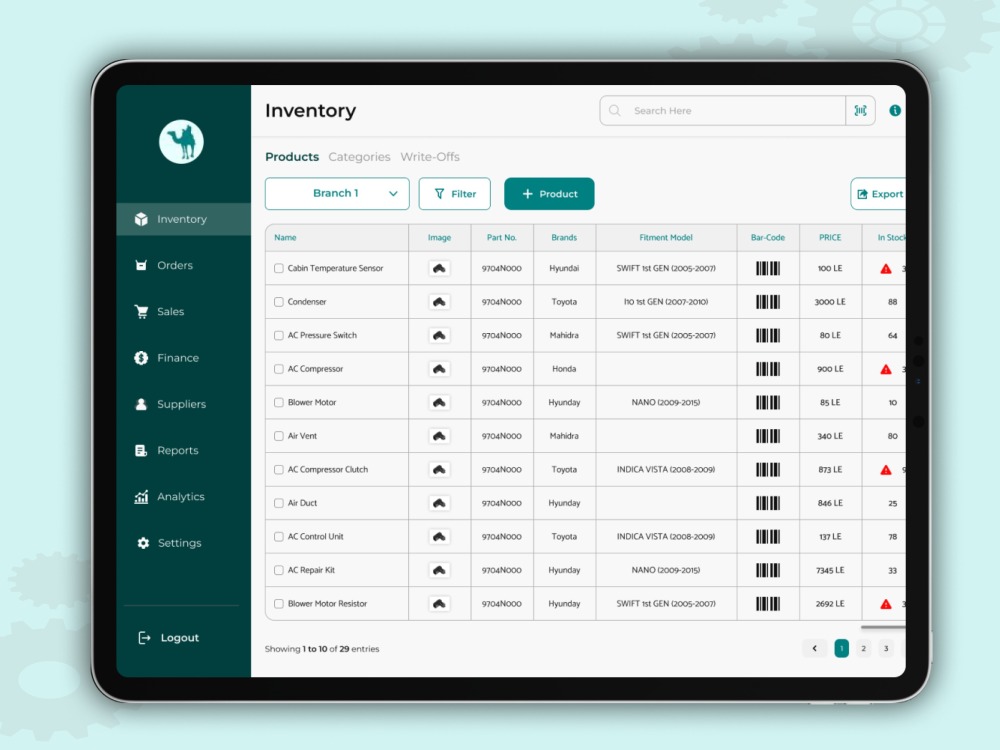
Task: Select the Blower Motor checkbox
Action: [279, 402]
